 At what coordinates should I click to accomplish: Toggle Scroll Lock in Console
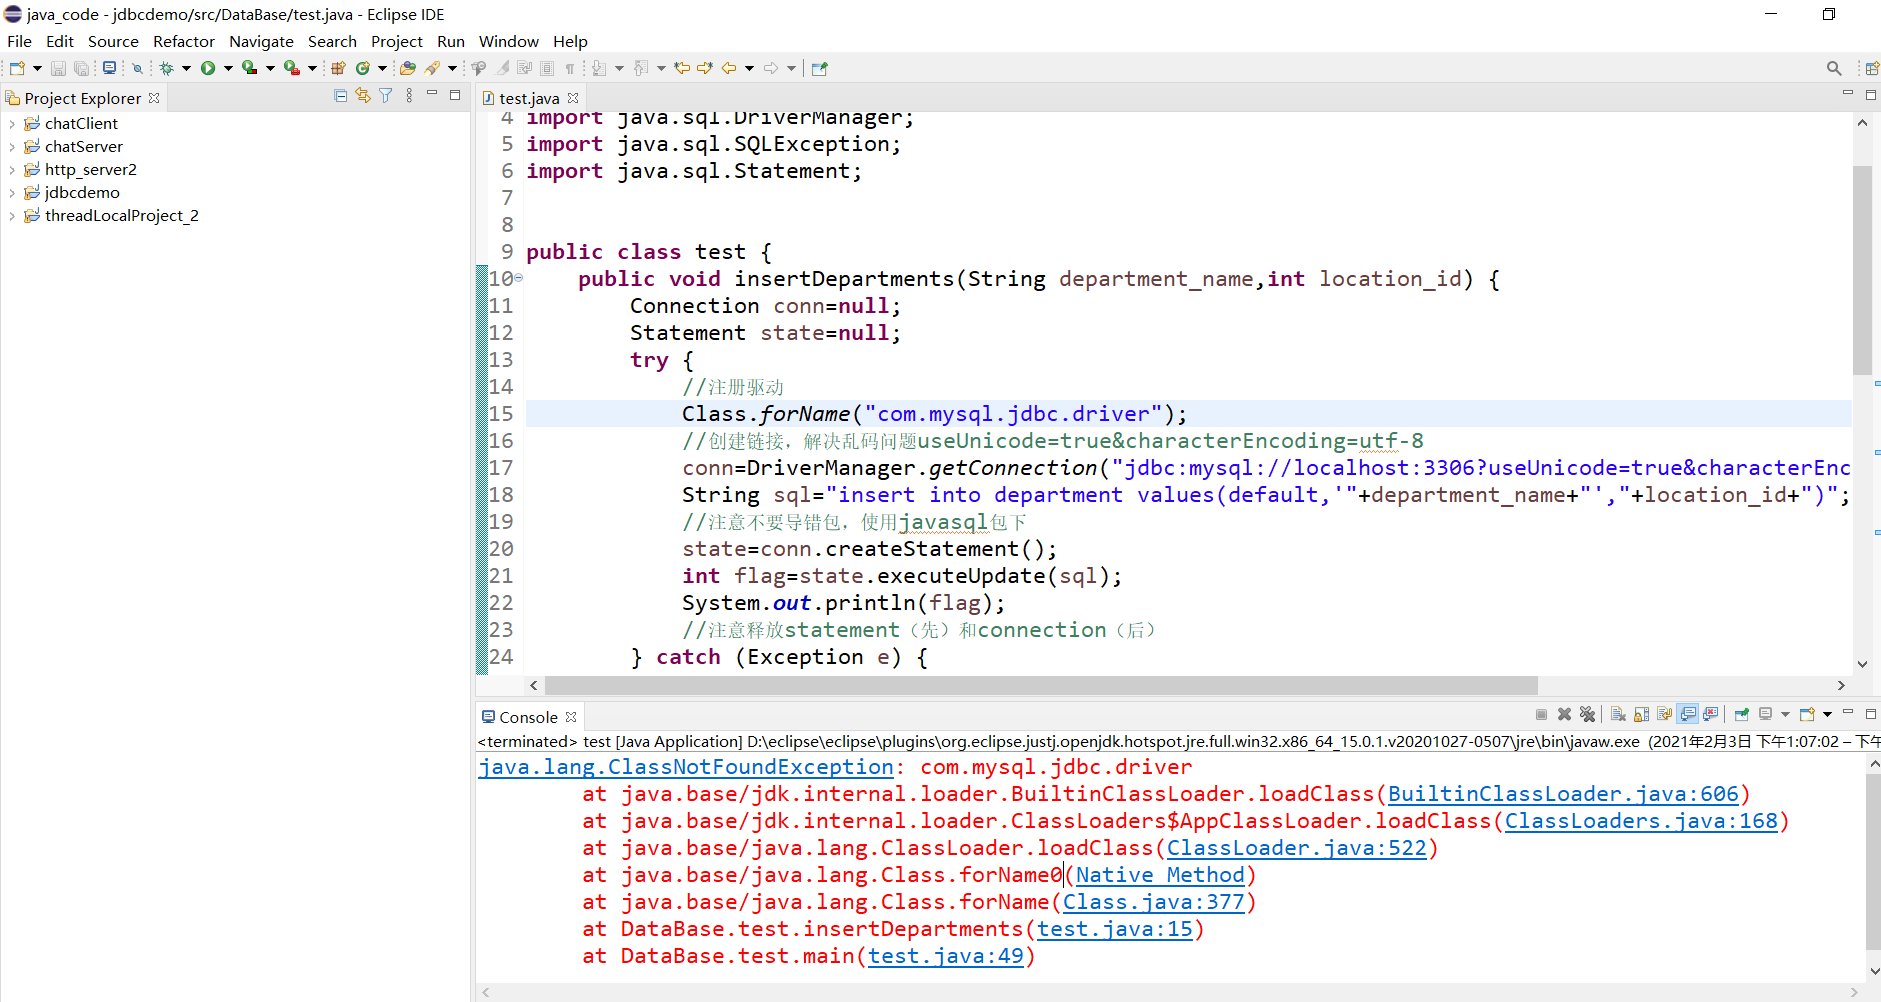pyautogui.click(x=1641, y=714)
